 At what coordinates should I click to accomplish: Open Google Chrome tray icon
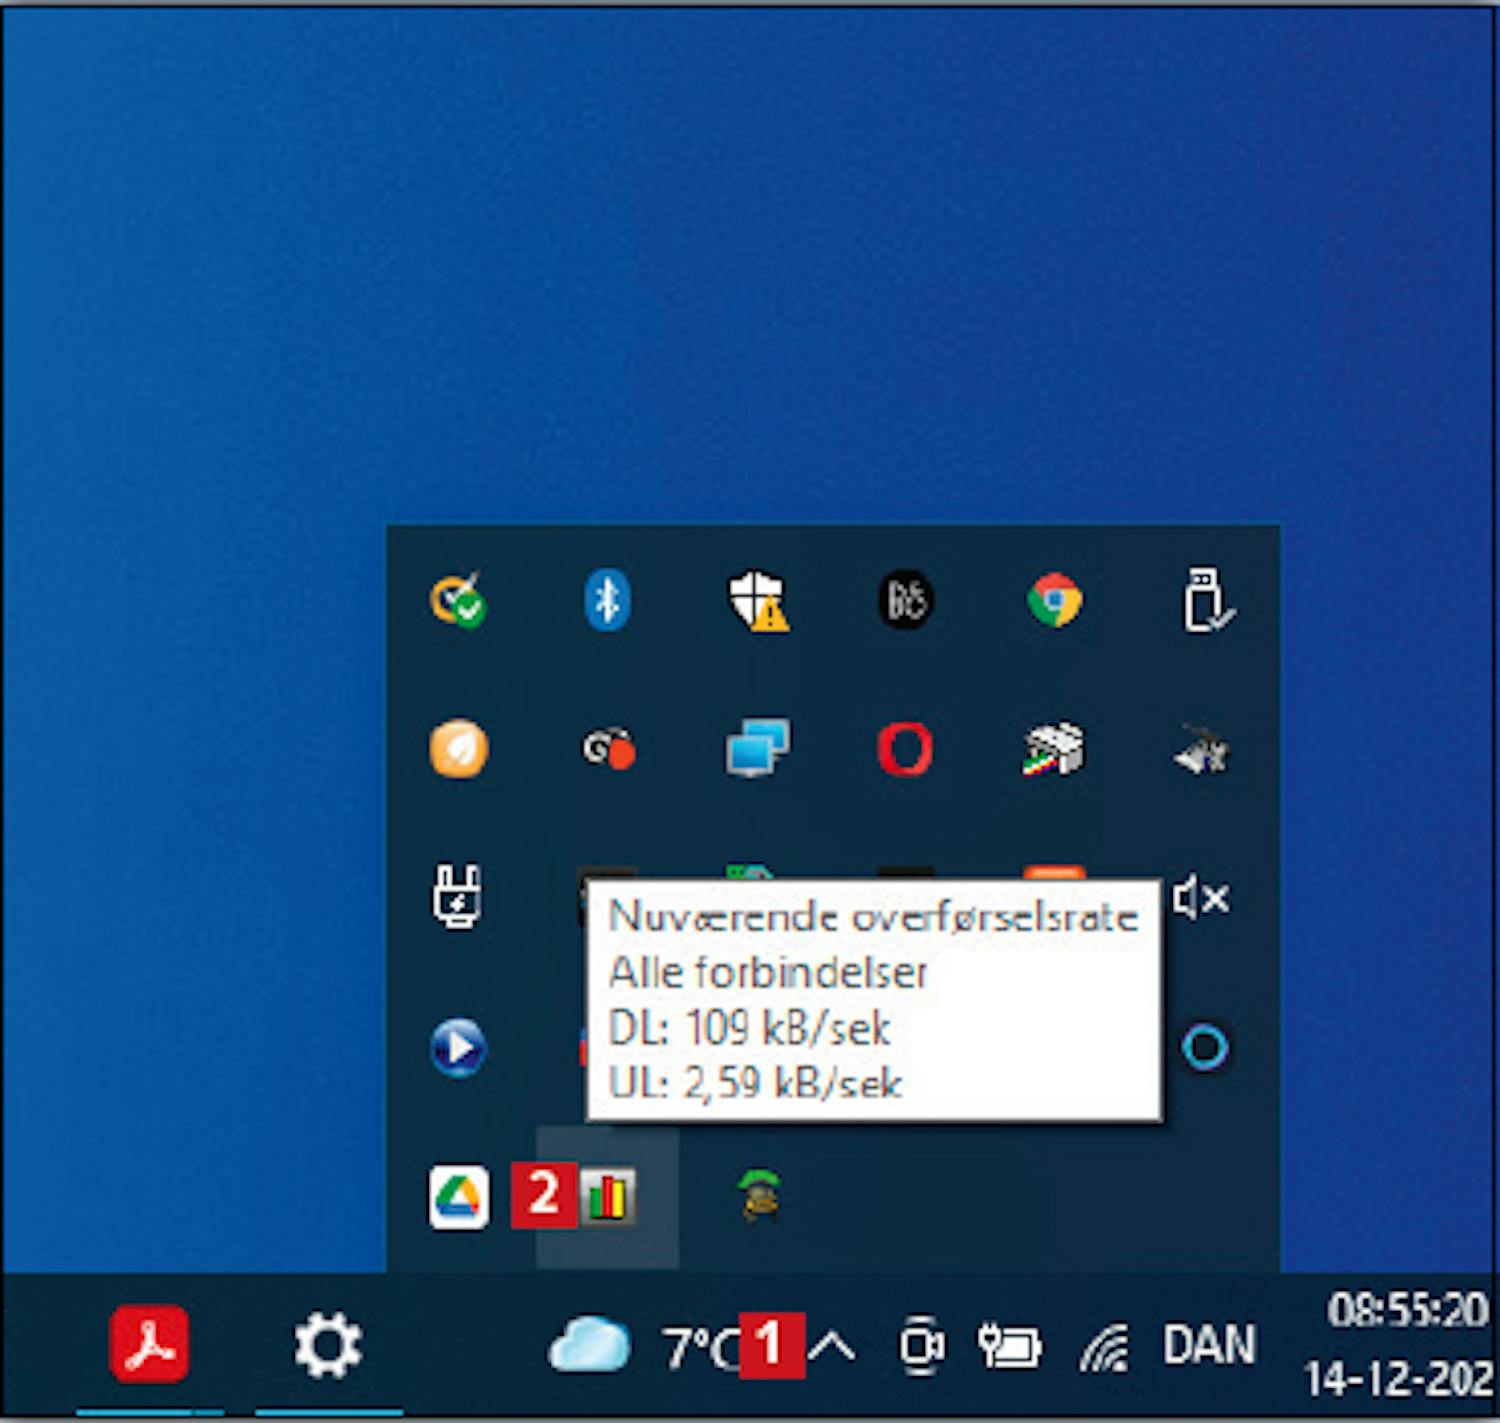point(1054,600)
